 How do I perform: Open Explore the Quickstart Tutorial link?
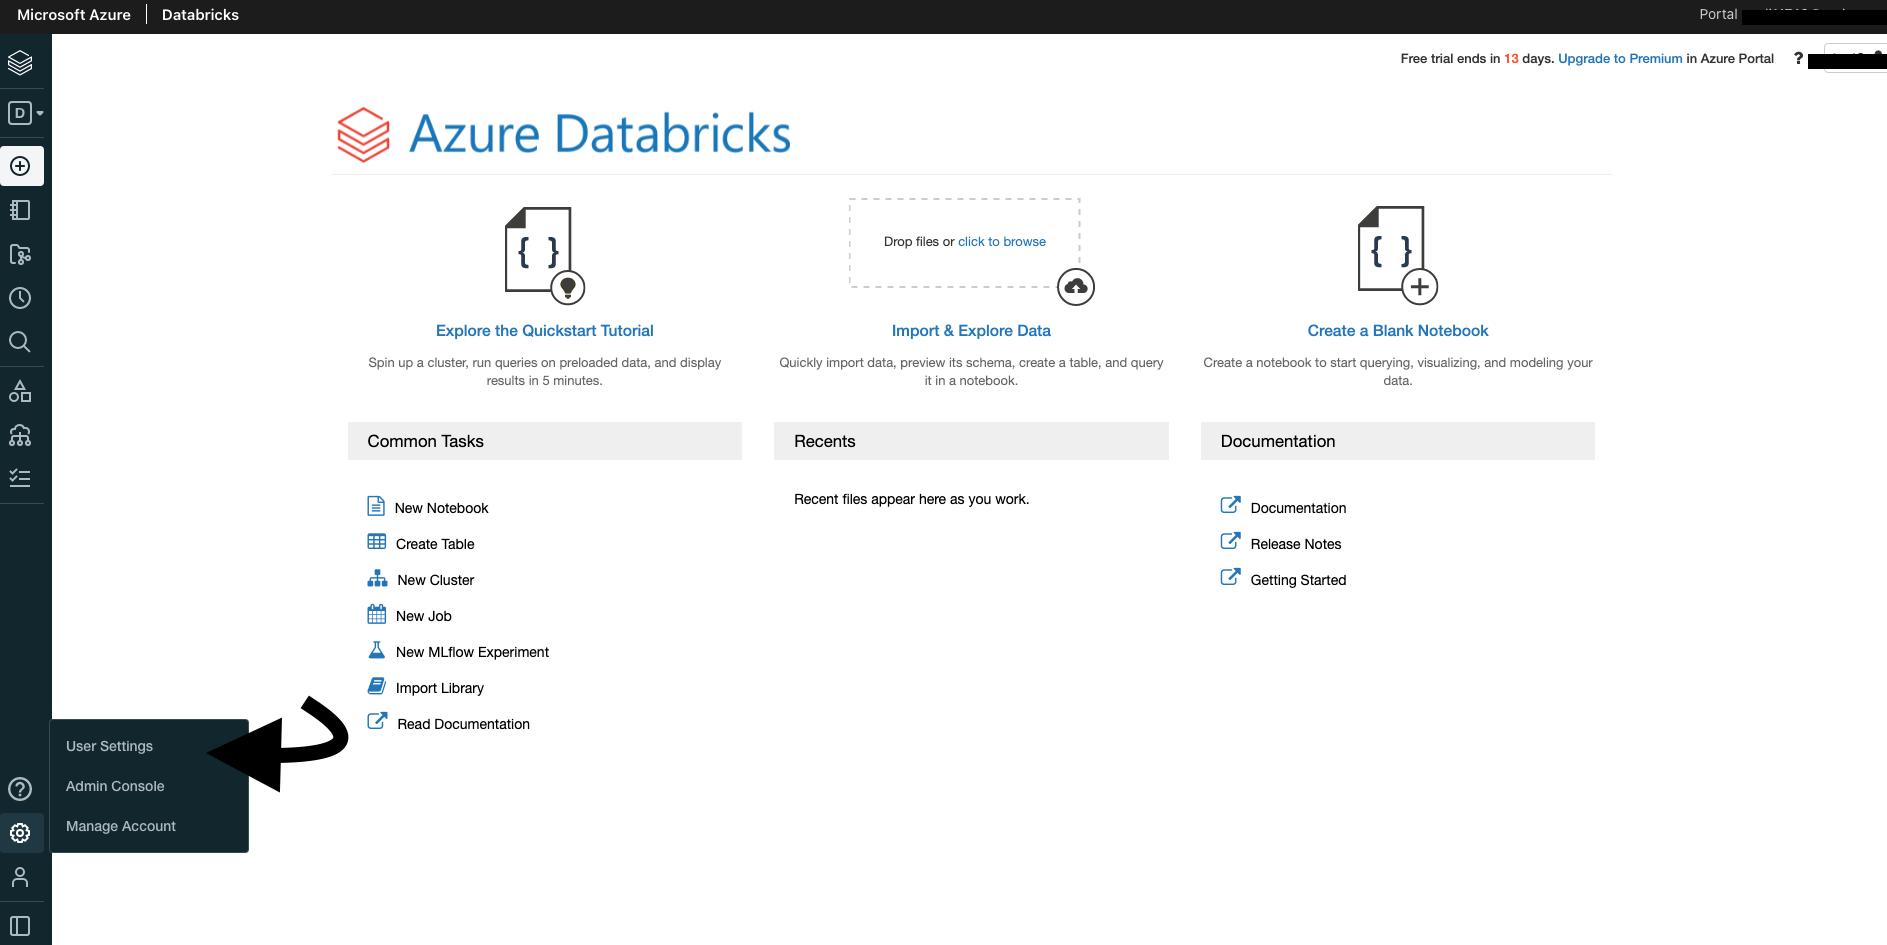tap(545, 331)
